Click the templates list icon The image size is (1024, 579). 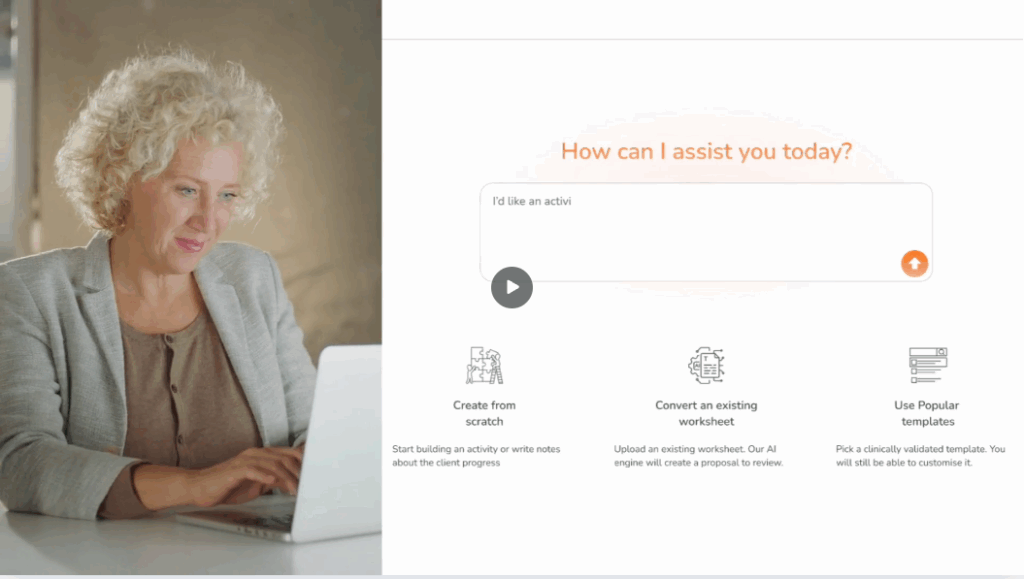pos(928,366)
